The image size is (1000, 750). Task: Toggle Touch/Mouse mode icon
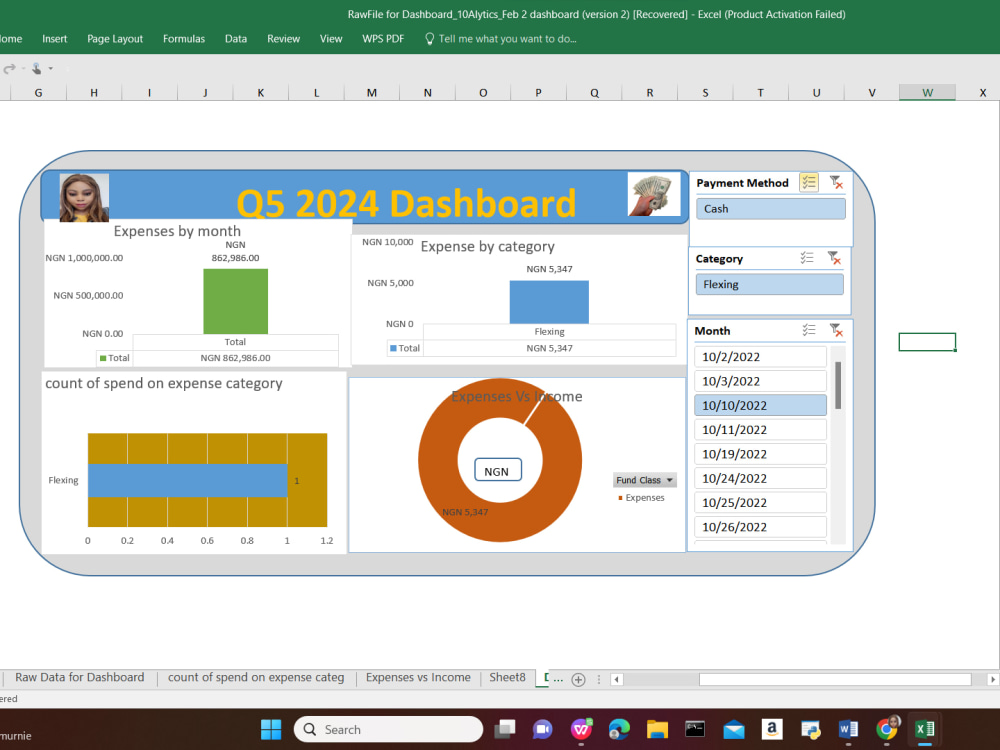tap(36, 68)
